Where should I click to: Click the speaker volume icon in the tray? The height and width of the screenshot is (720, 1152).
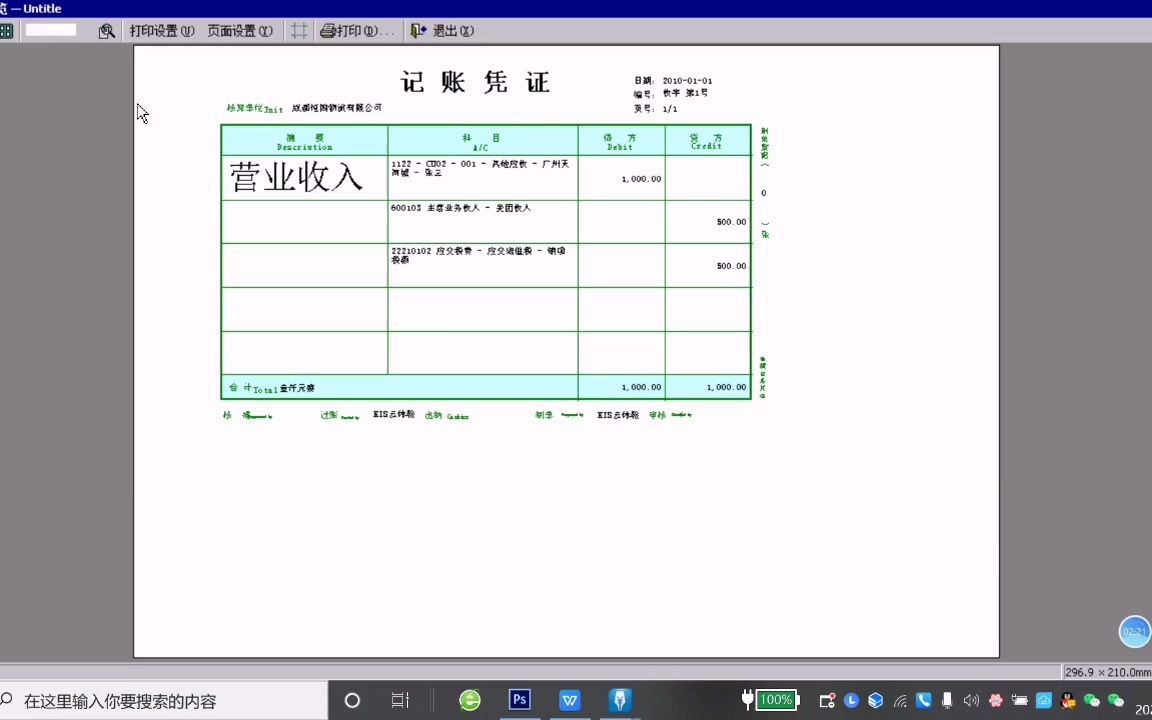click(970, 700)
